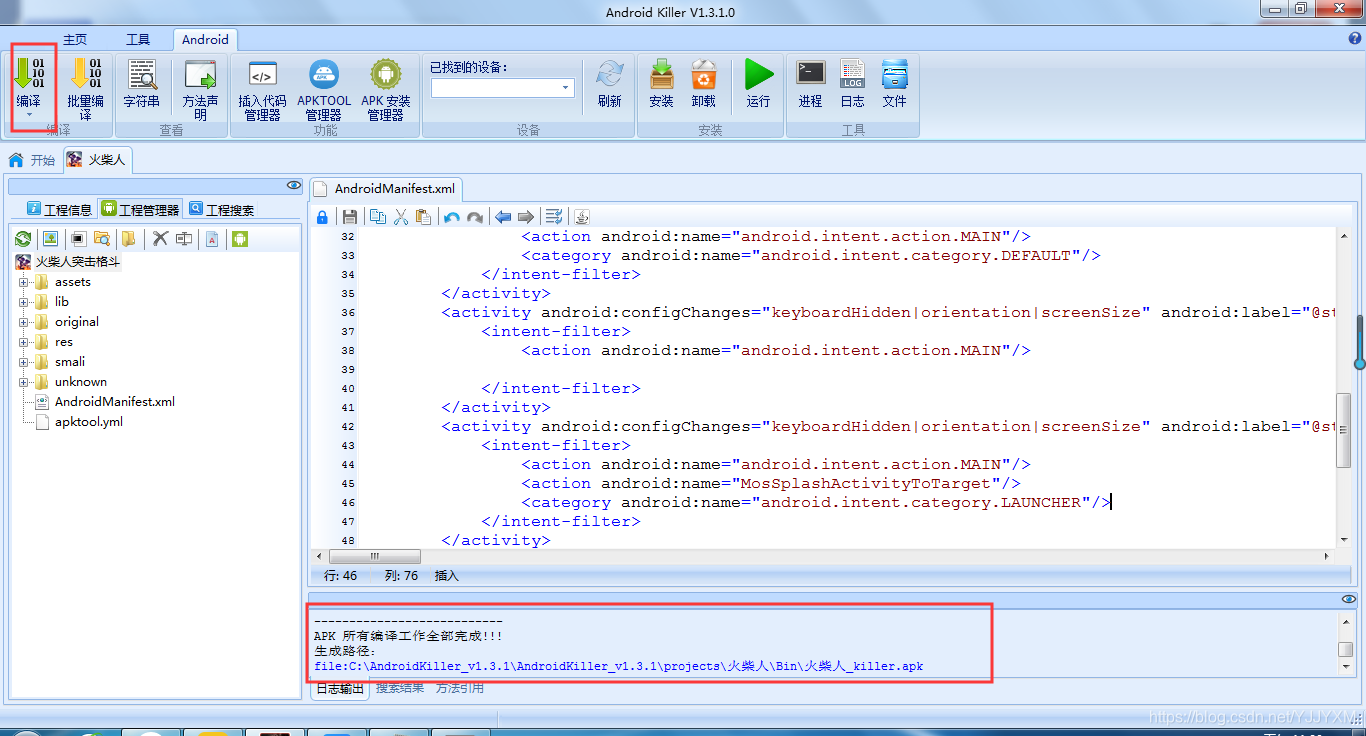
Task: Click 刷新 to refresh devices
Action: pos(609,82)
